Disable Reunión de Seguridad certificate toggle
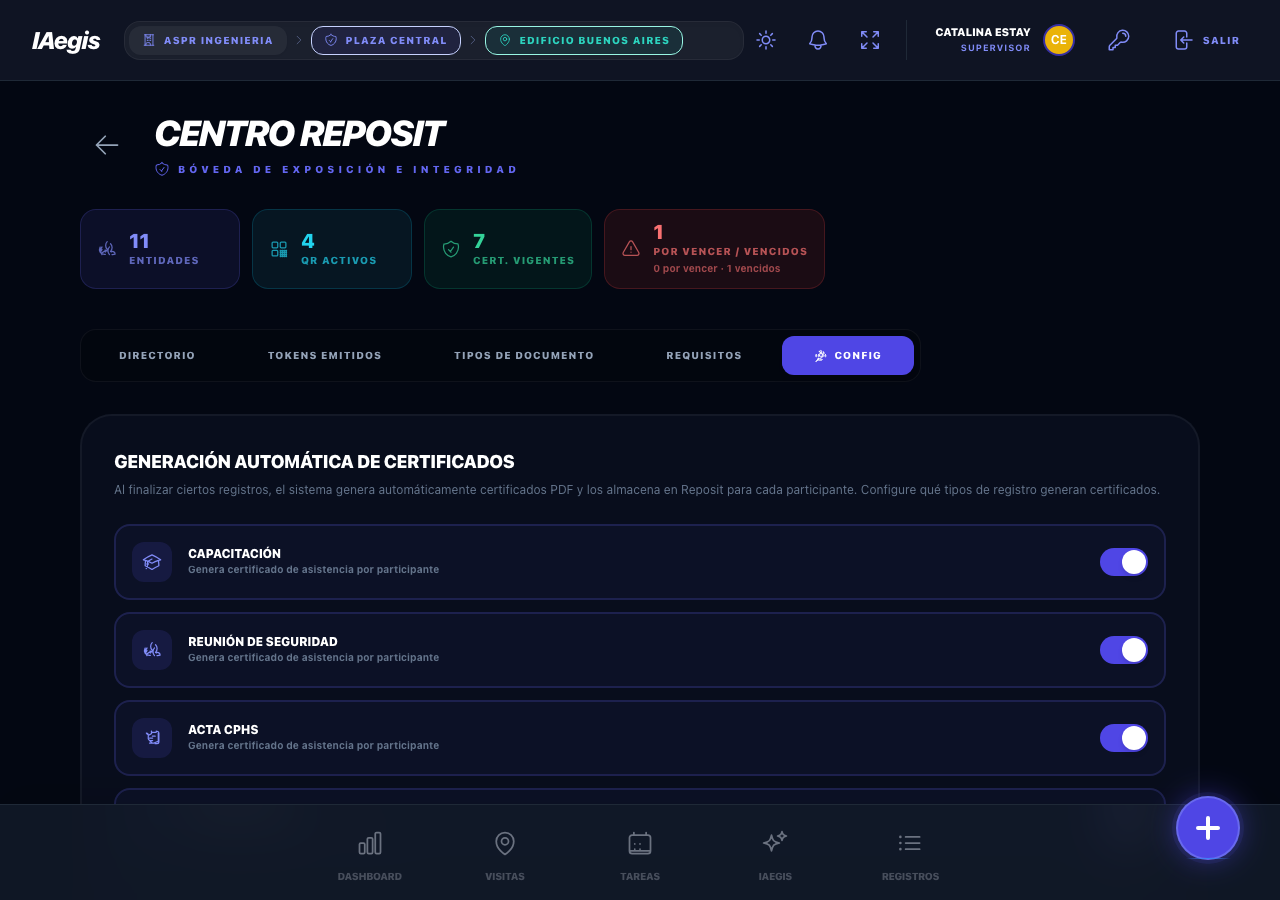This screenshot has width=1280, height=900. 1124,650
